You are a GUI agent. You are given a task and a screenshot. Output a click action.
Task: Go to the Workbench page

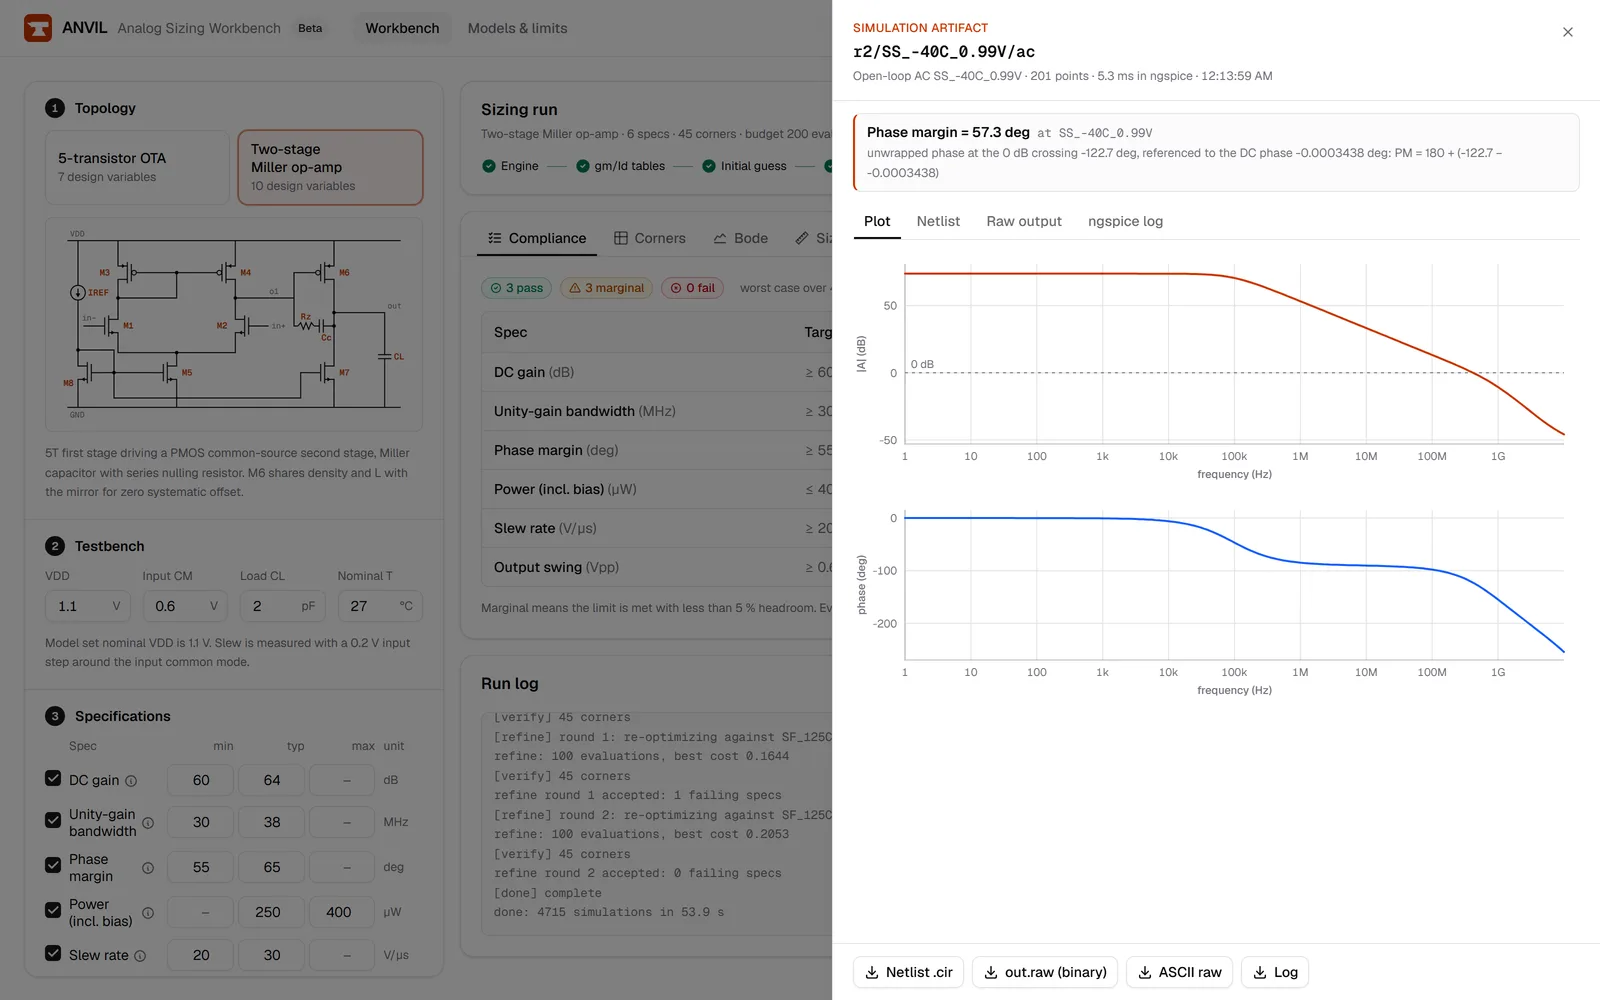[402, 28]
